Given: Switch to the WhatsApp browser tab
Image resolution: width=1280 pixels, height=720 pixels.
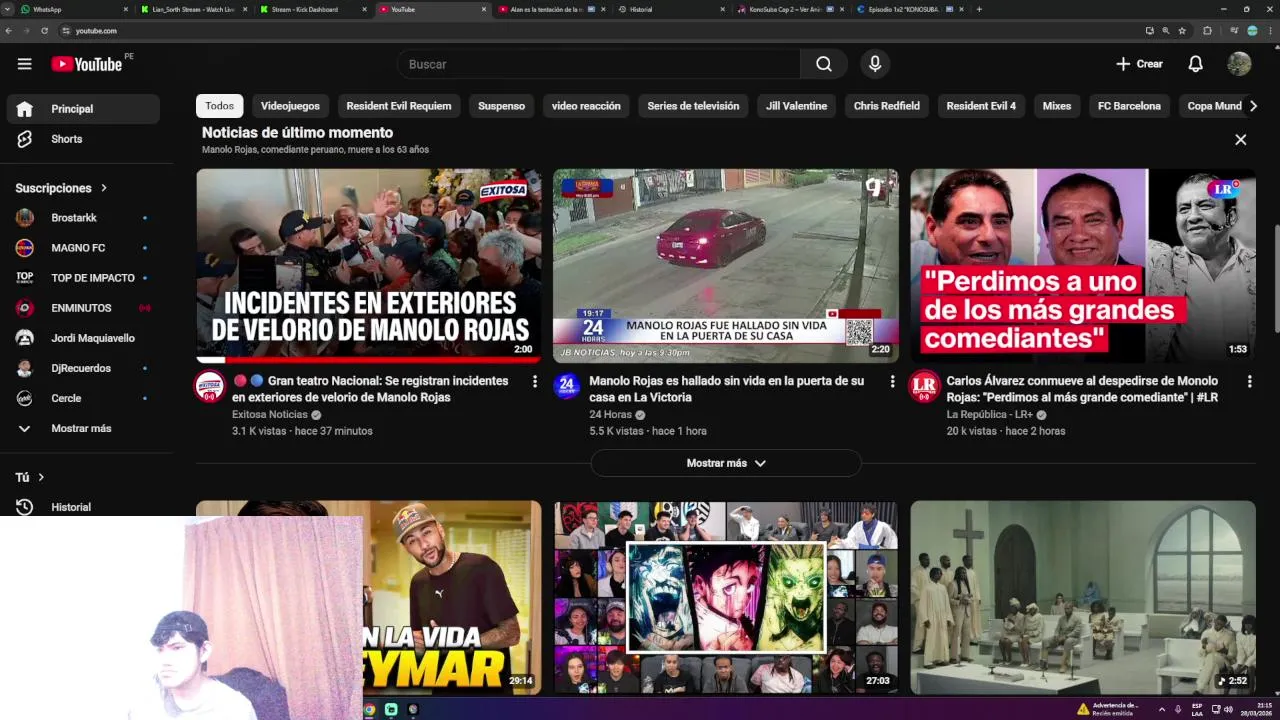Looking at the screenshot, I should coord(74,9).
